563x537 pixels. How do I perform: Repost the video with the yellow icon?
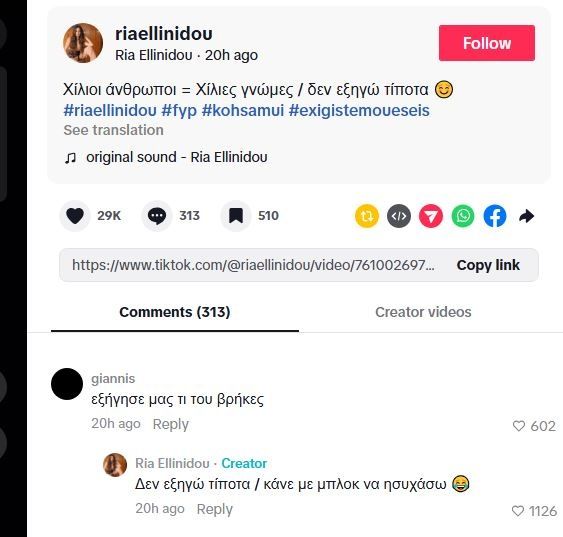(x=367, y=216)
